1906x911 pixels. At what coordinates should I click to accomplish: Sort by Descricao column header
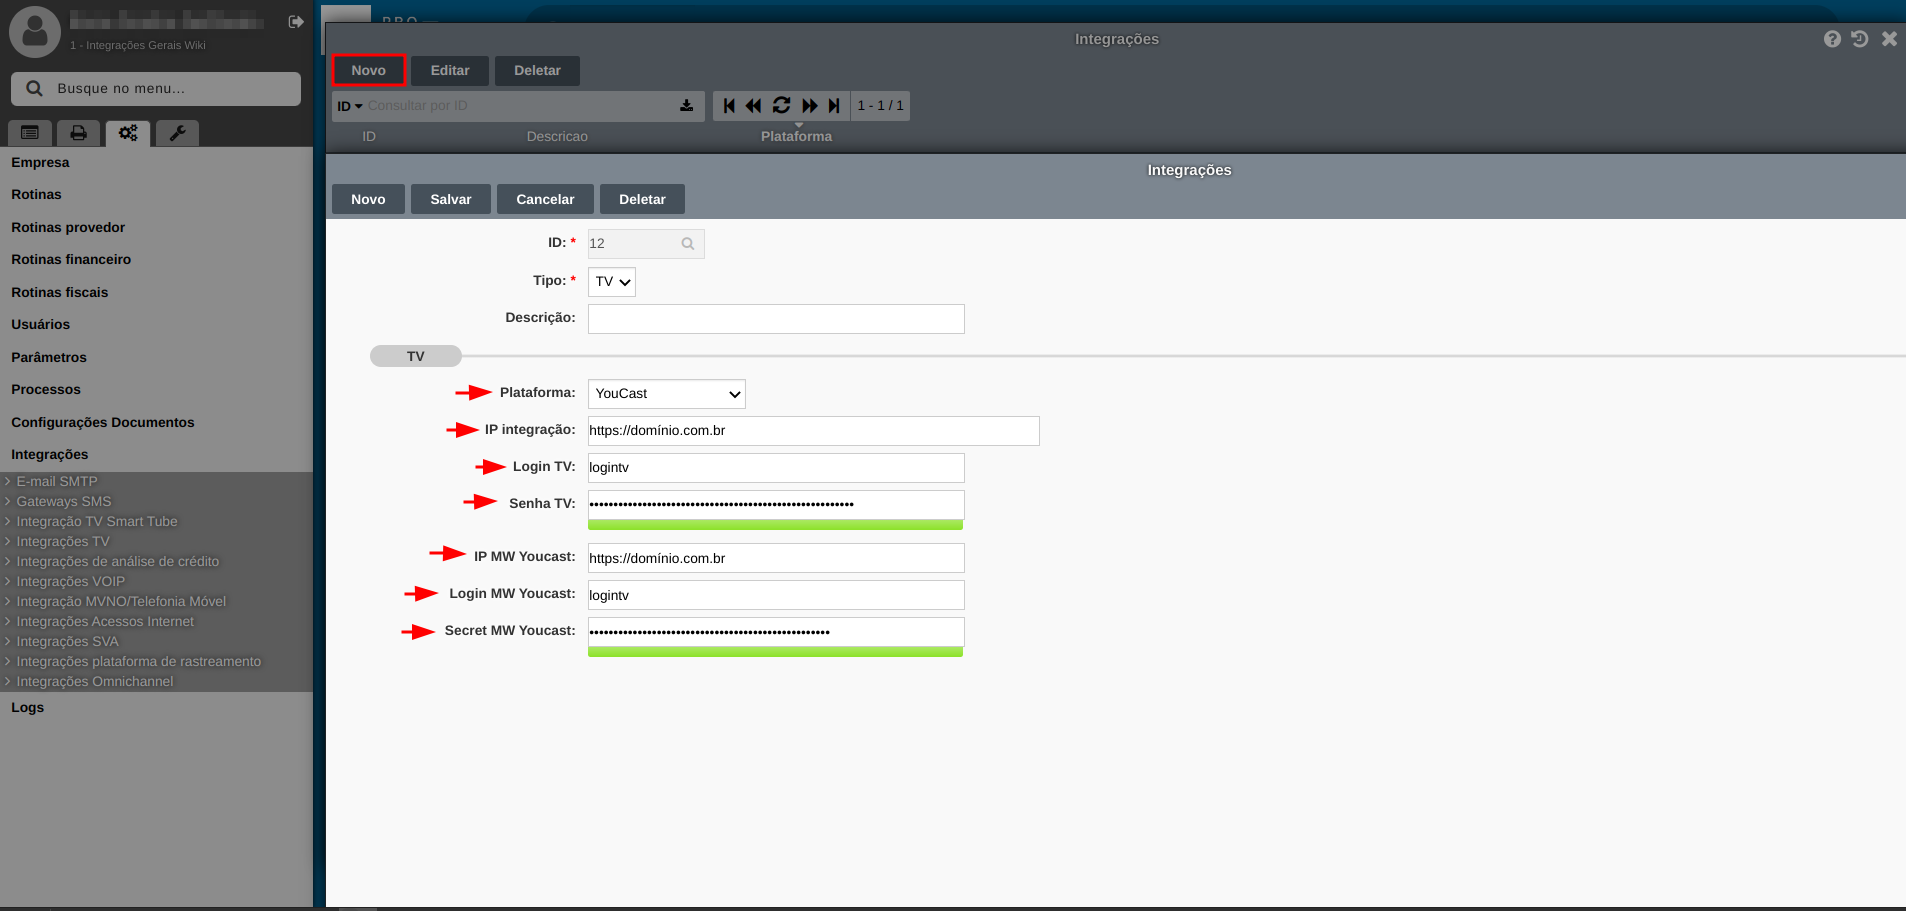[557, 137]
